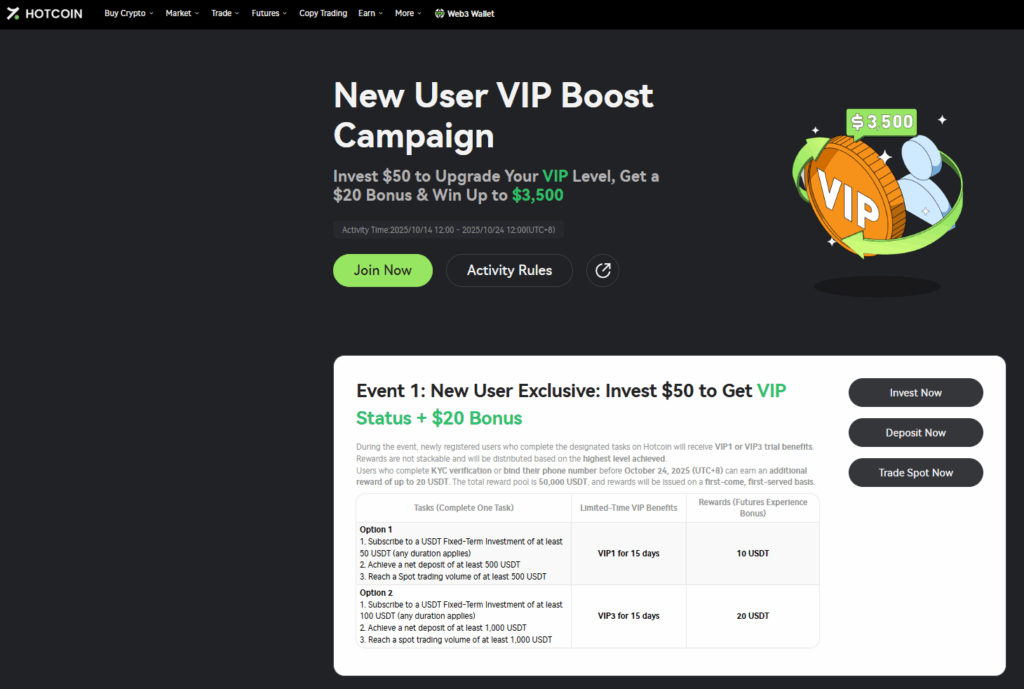The height and width of the screenshot is (689, 1024).
Task: Open the Futures dropdown menu
Action: tap(269, 13)
